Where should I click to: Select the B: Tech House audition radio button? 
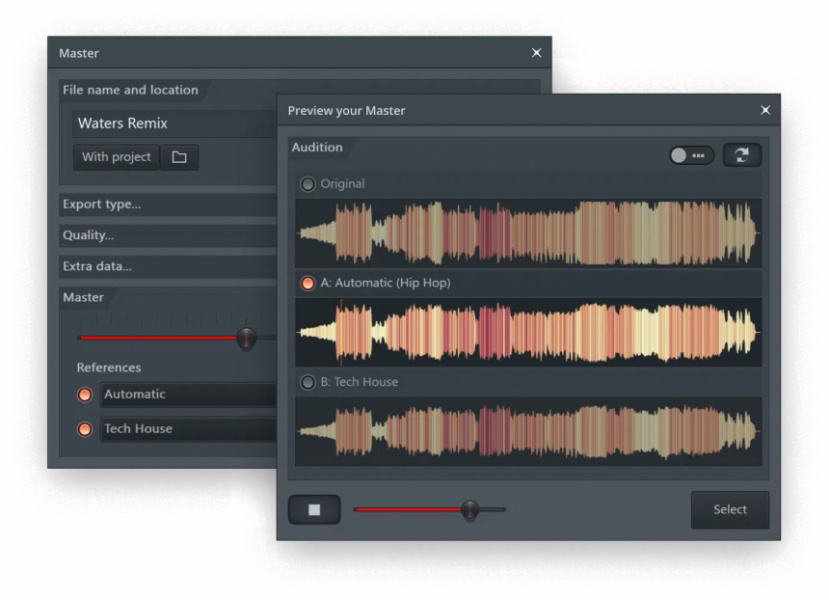pos(309,381)
